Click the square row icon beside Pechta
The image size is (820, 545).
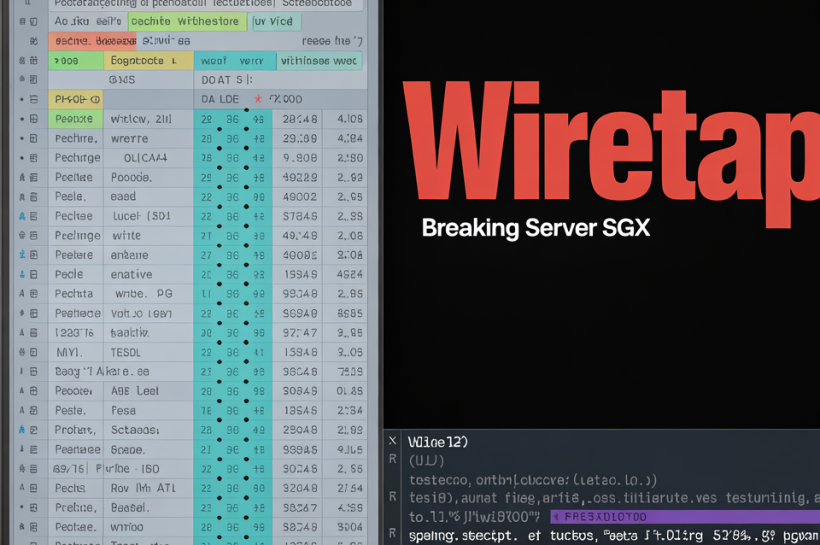click(x=33, y=294)
